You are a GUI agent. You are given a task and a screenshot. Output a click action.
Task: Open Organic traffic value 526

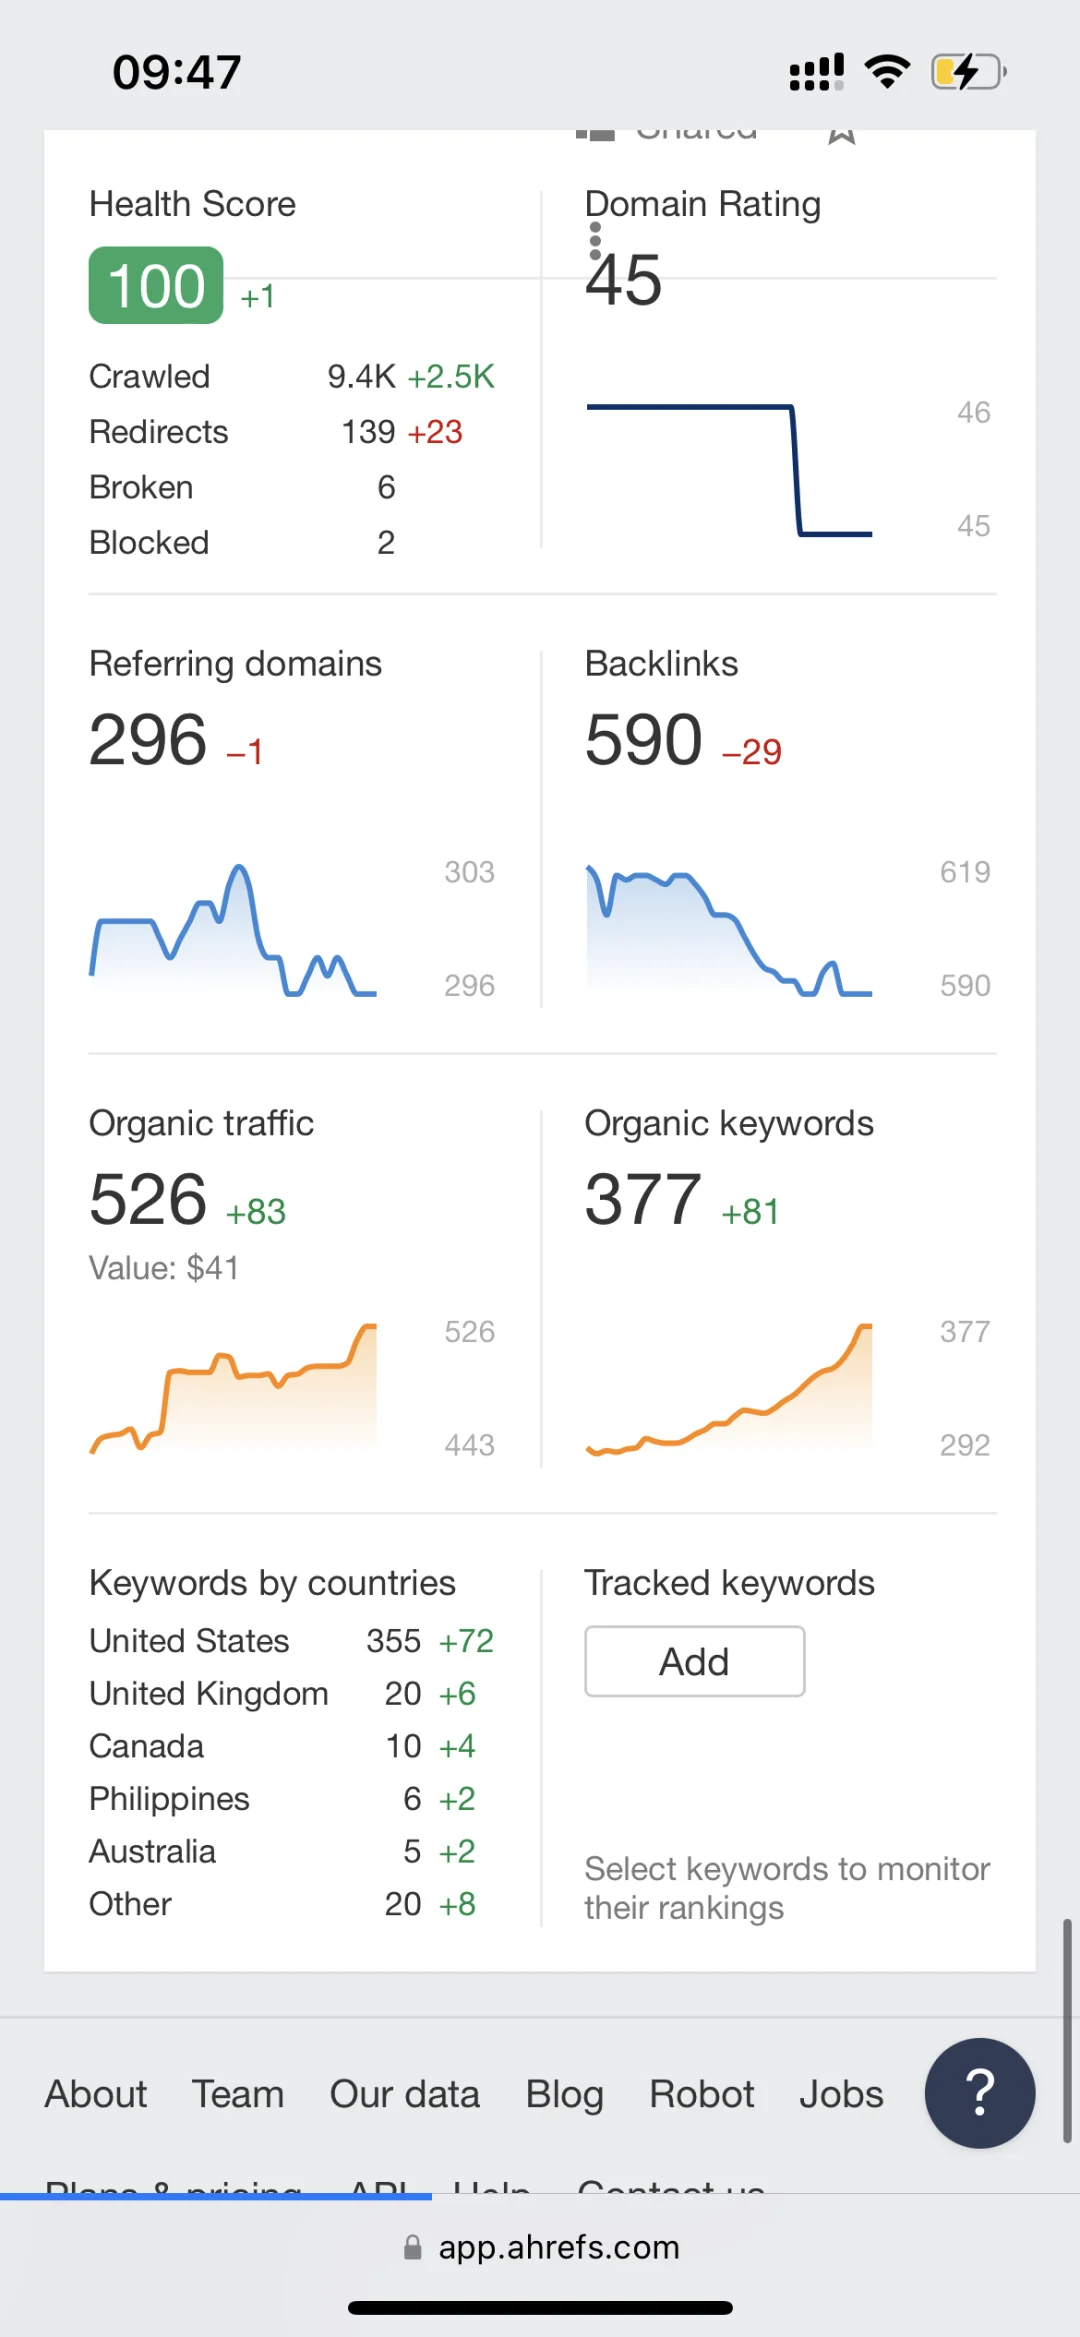(148, 1199)
